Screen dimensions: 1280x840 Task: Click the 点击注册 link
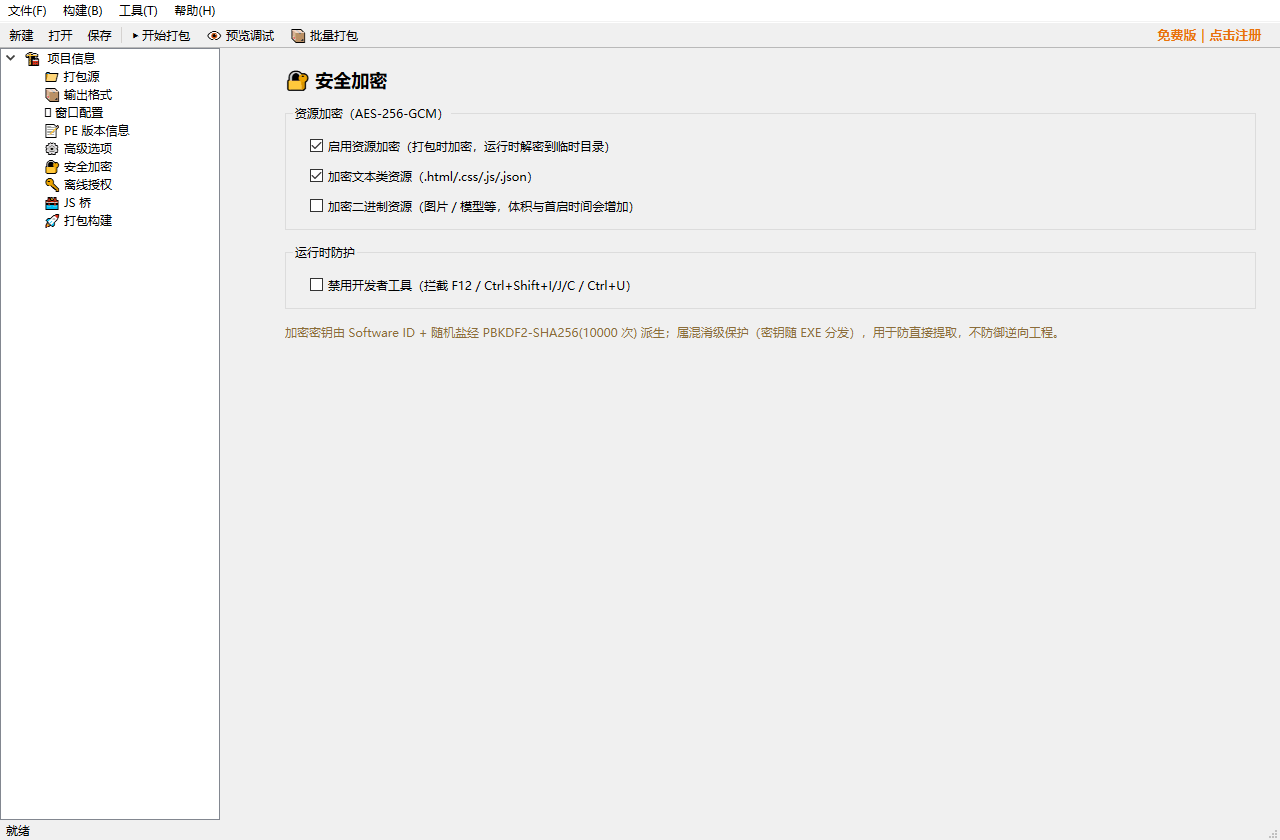[1235, 36]
